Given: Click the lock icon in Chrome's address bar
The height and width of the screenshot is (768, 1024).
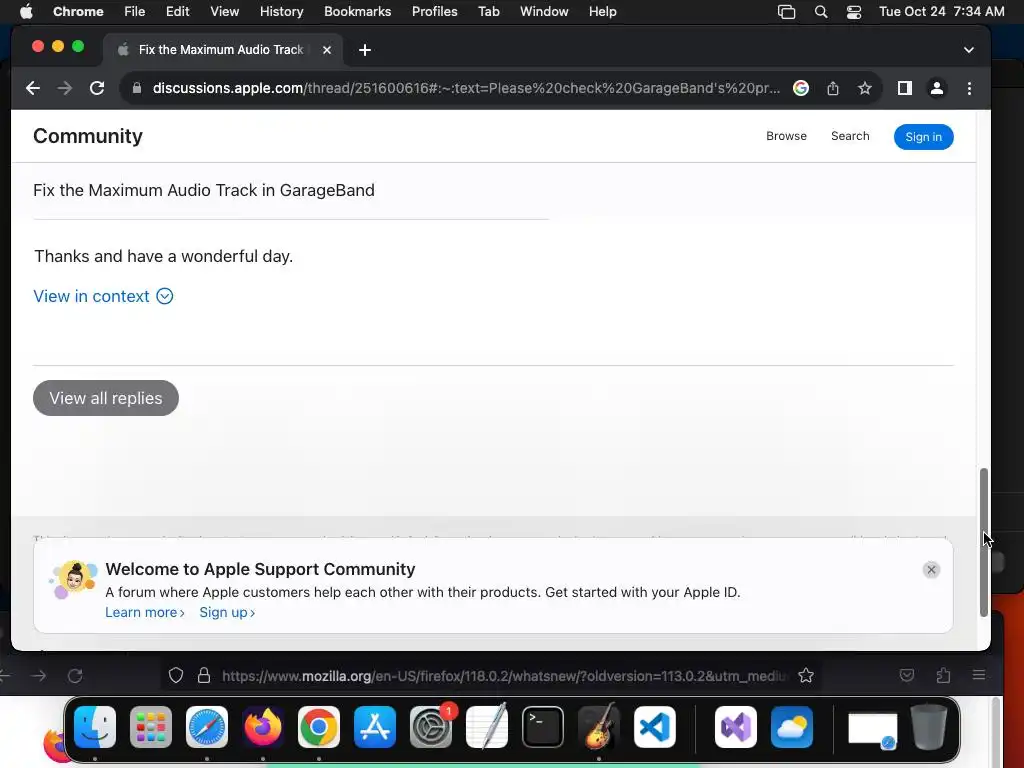Looking at the screenshot, I should [x=136, y=88].
